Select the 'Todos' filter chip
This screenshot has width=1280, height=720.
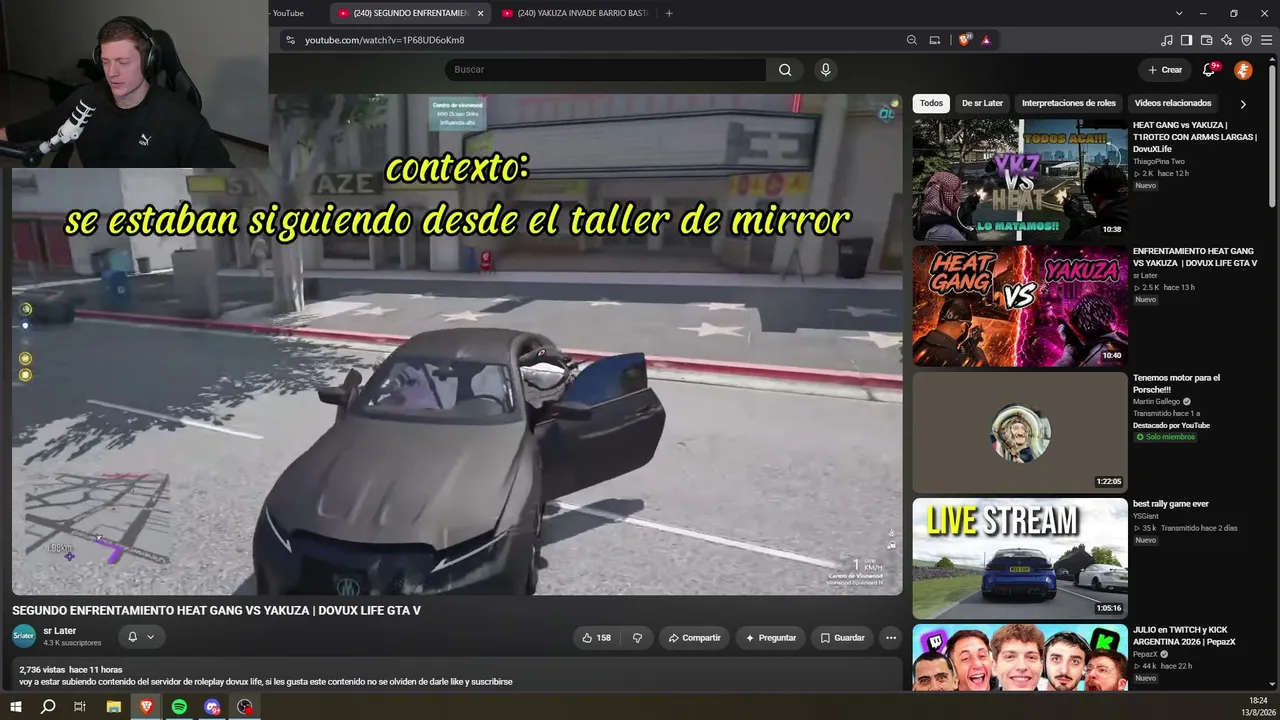click(931, 103)
